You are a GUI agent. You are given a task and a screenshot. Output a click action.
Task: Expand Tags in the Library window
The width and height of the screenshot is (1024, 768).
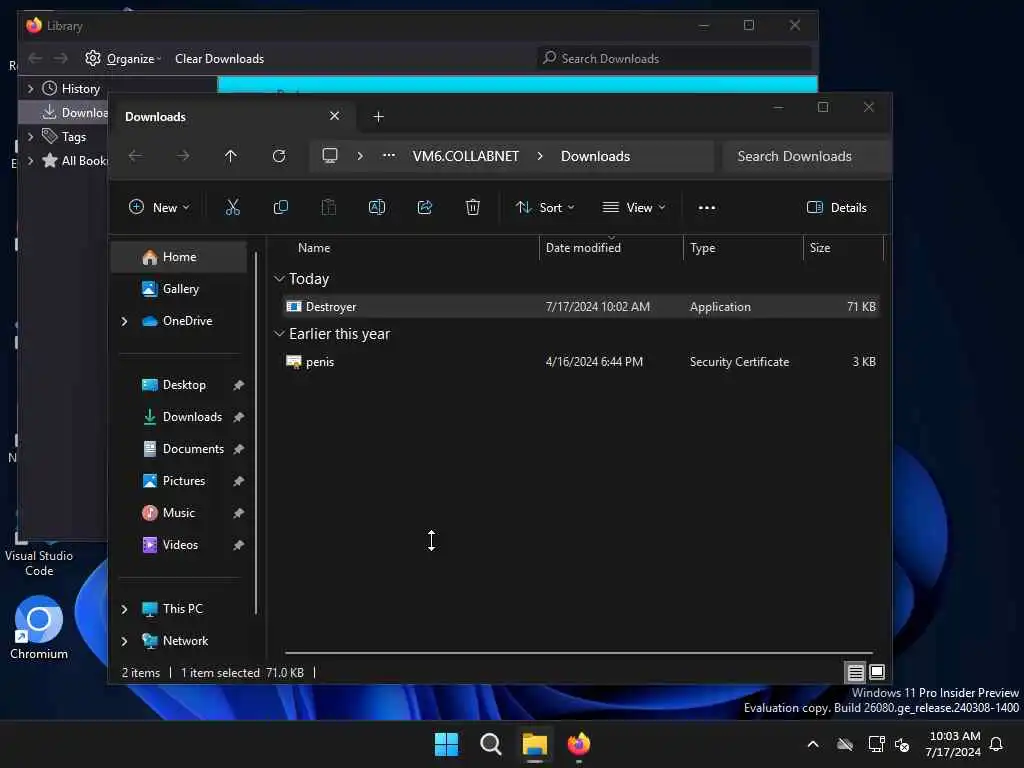click(x=30, y=136)
